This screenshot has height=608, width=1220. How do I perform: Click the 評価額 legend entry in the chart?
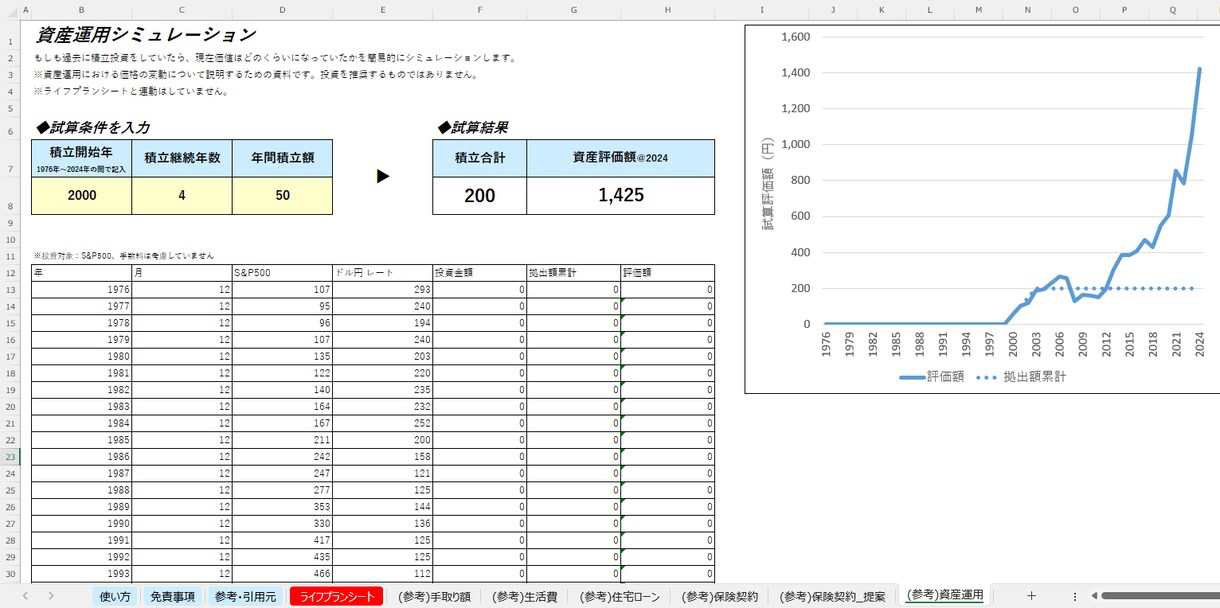[932, 377]
